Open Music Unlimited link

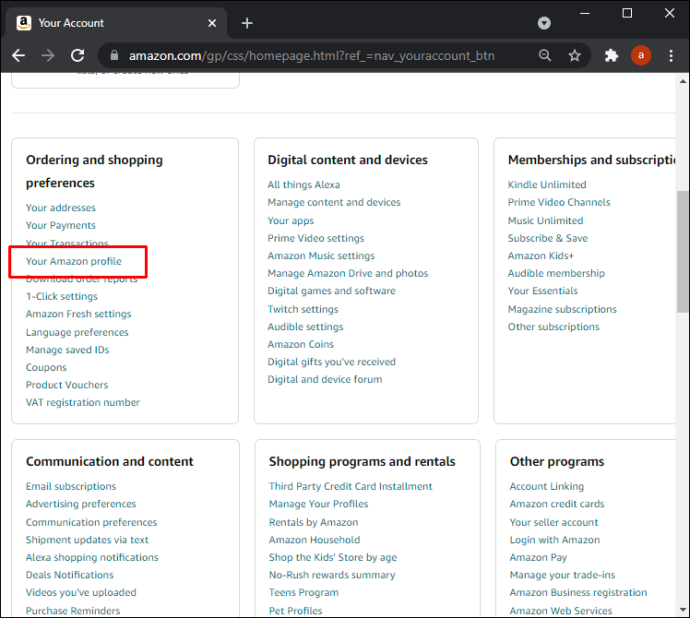[545, 221]
